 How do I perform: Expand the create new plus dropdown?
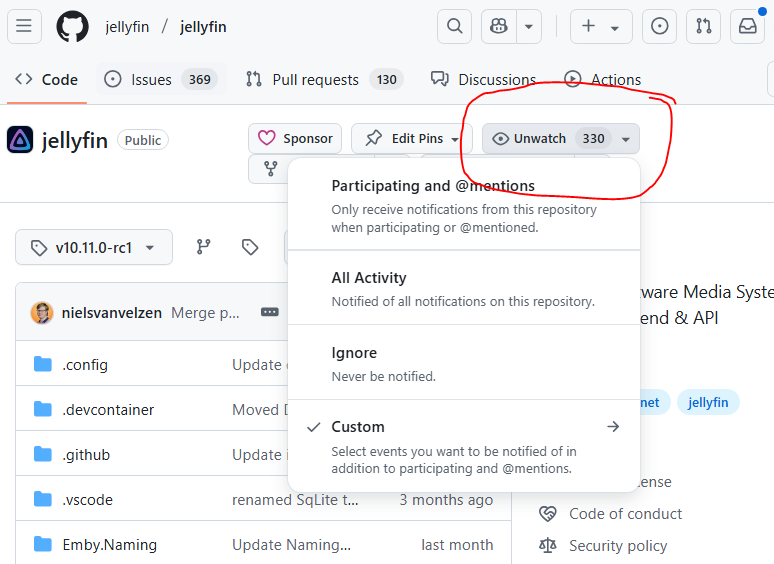click(x=601, y=27)
